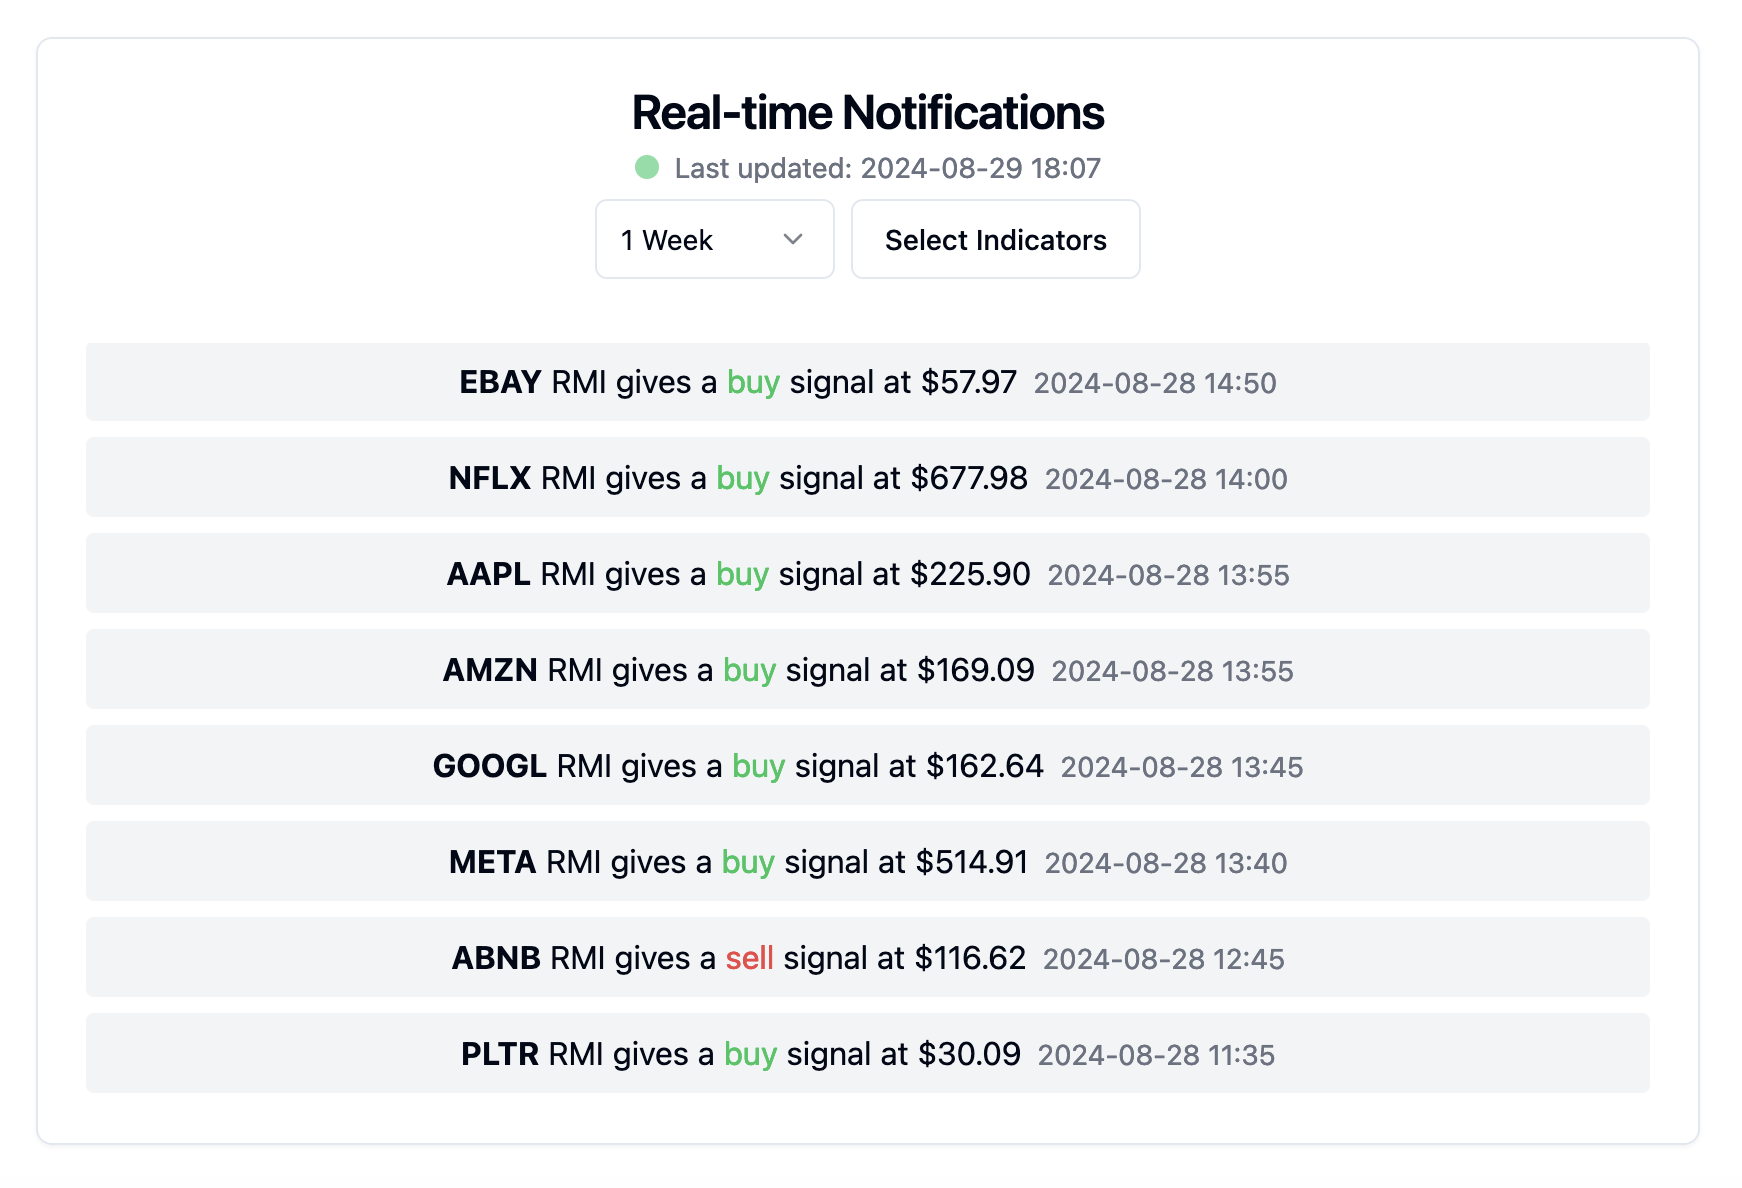Click the AMZN buy signal at $169.09
1742x1188 pixels.
868,670
